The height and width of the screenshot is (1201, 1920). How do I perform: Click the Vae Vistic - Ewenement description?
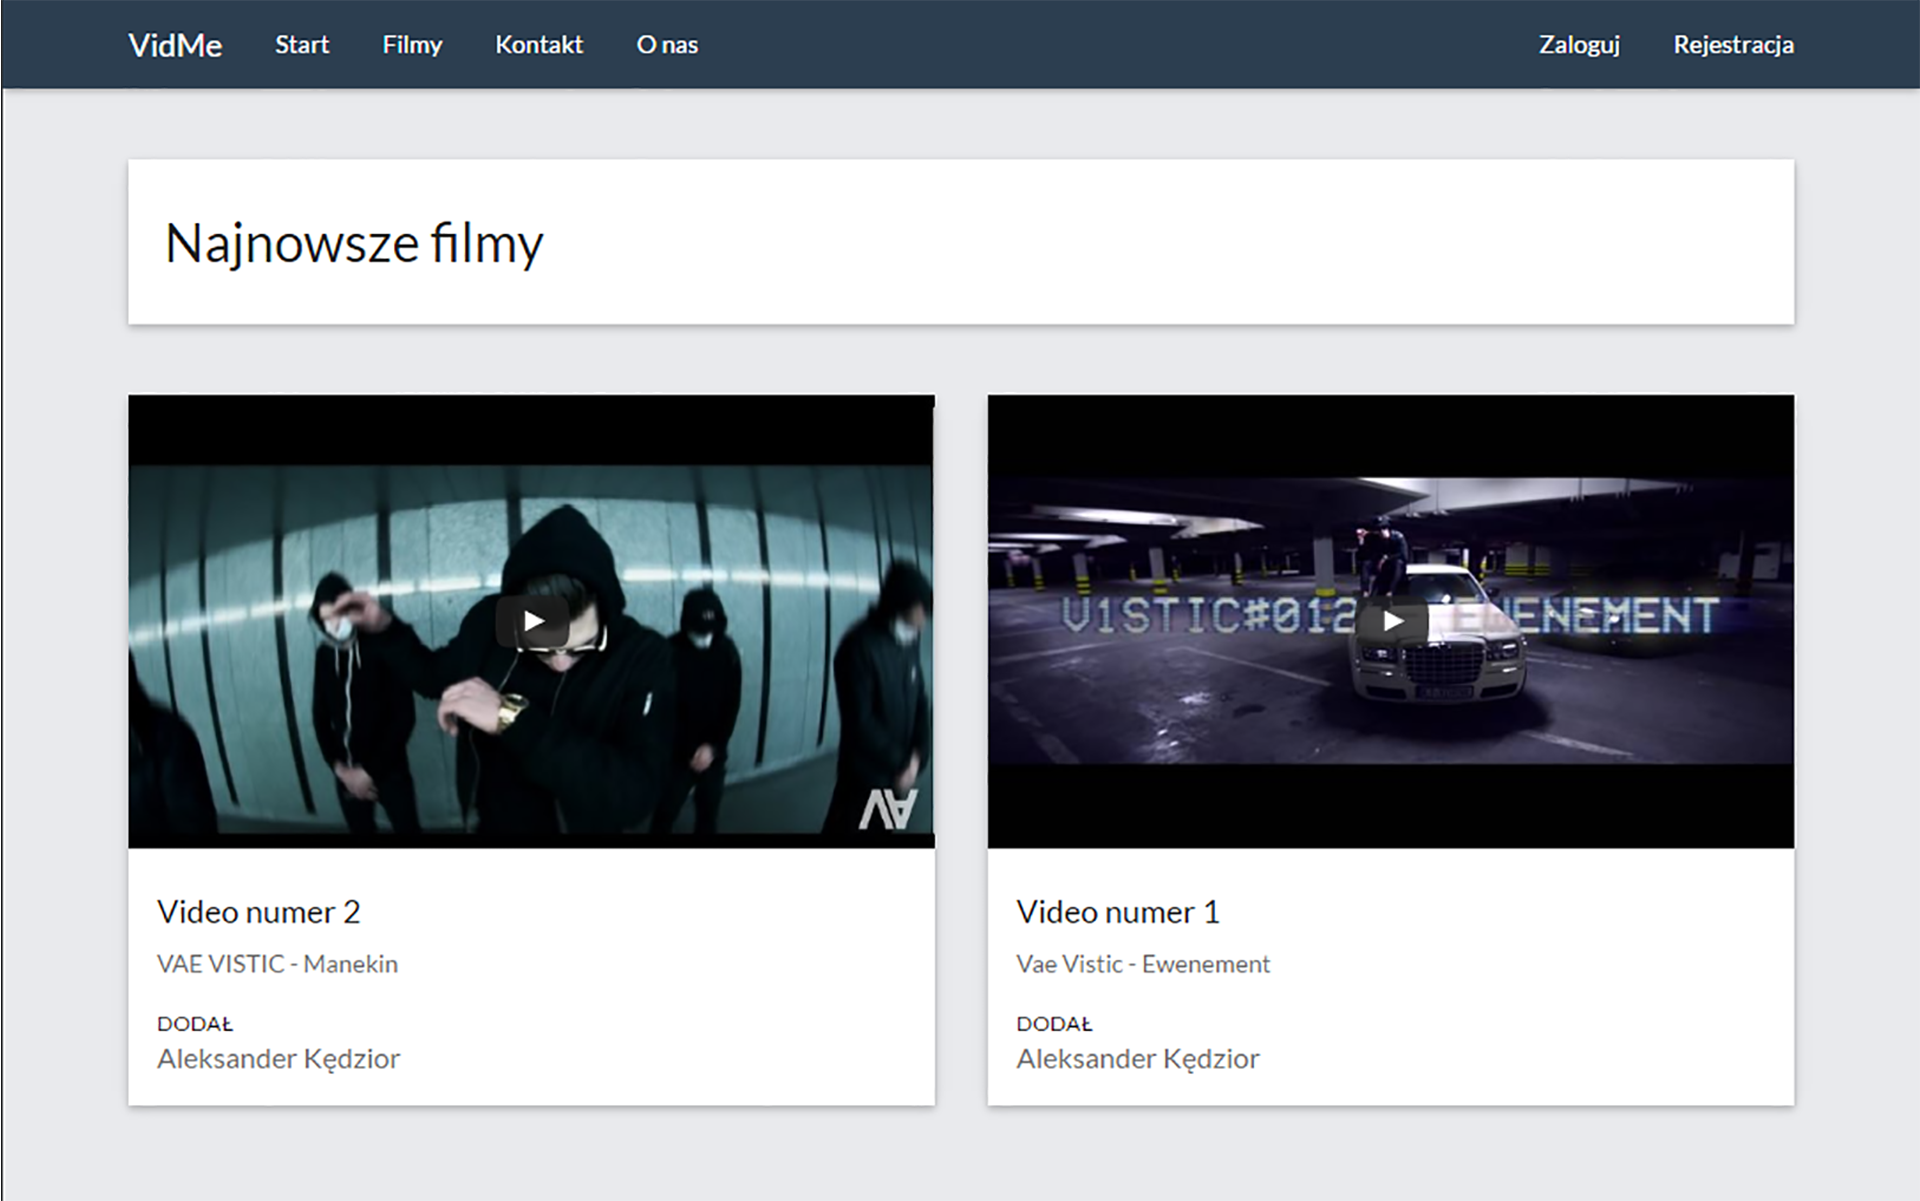[1143, 964]
